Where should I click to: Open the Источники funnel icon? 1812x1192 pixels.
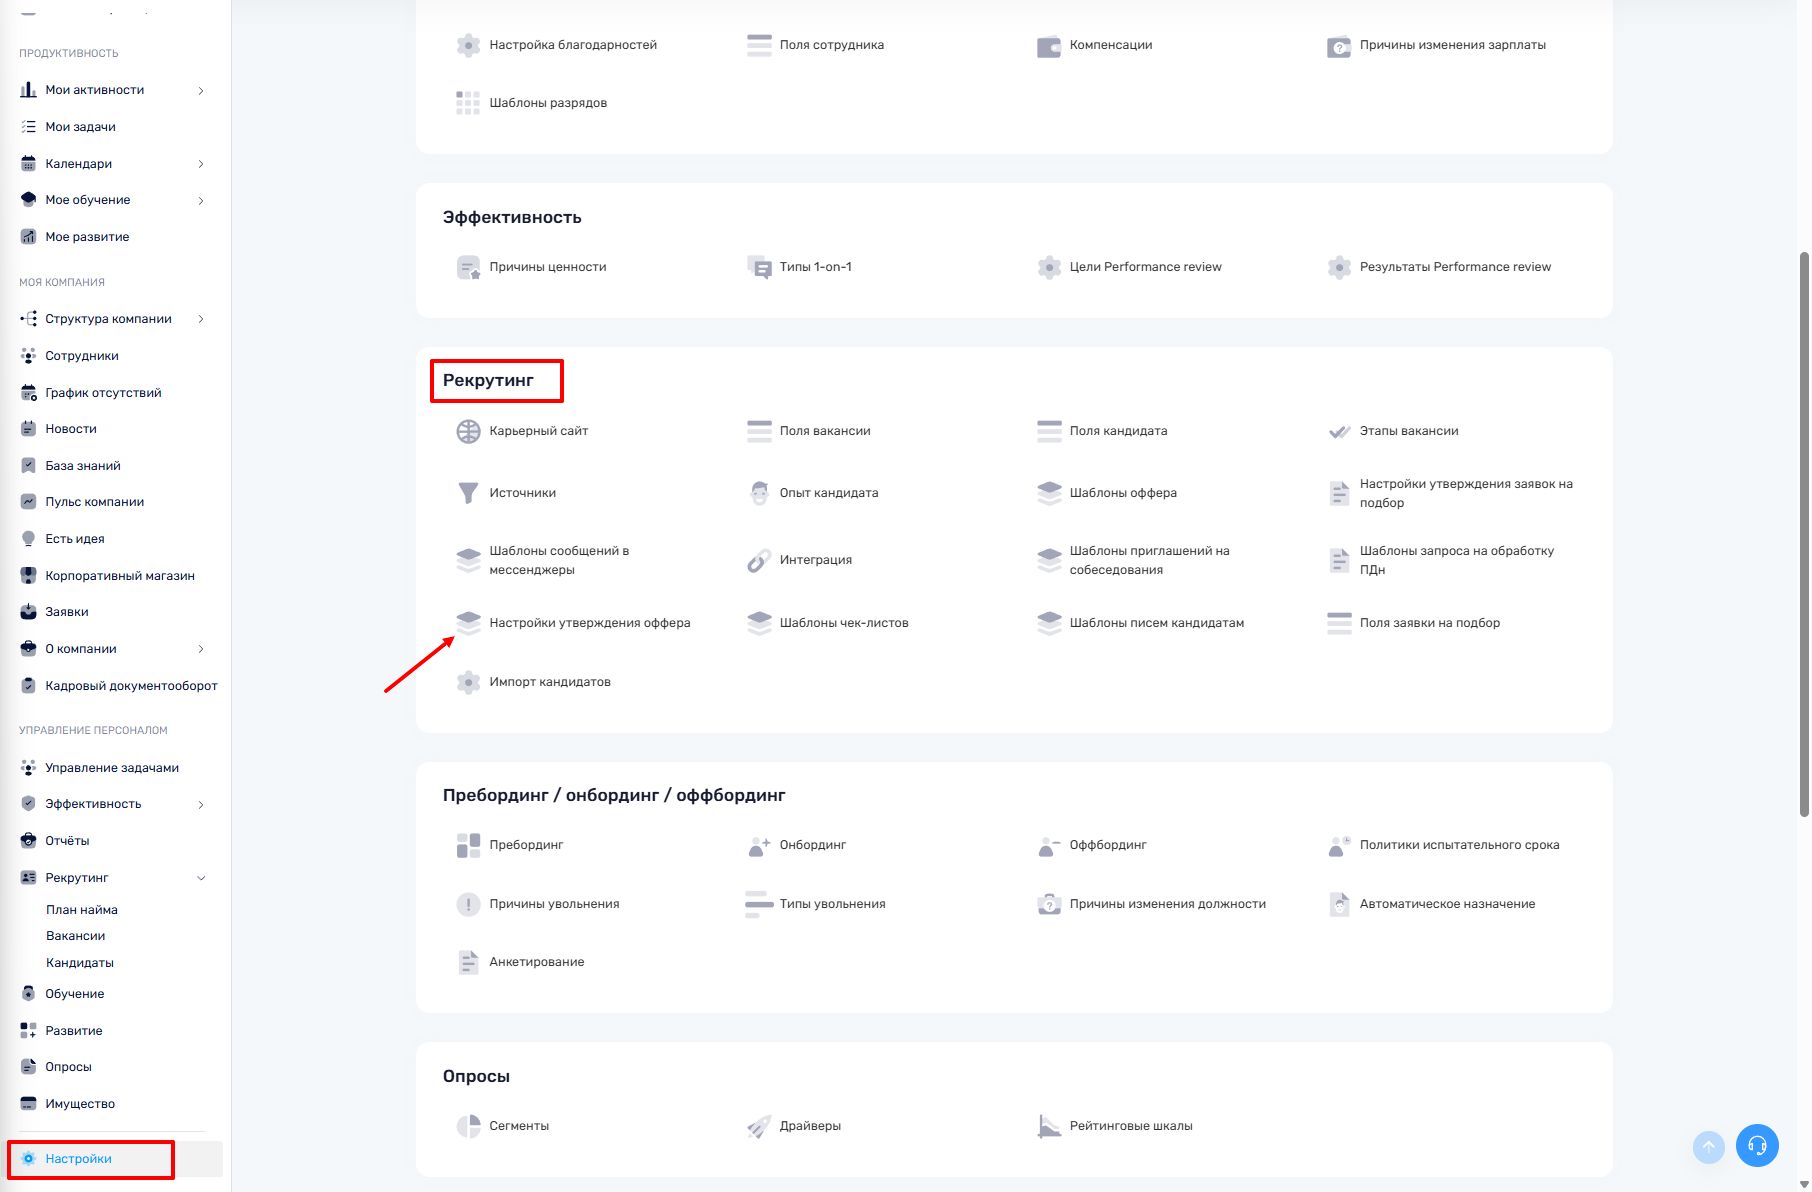tap(468, 493)
